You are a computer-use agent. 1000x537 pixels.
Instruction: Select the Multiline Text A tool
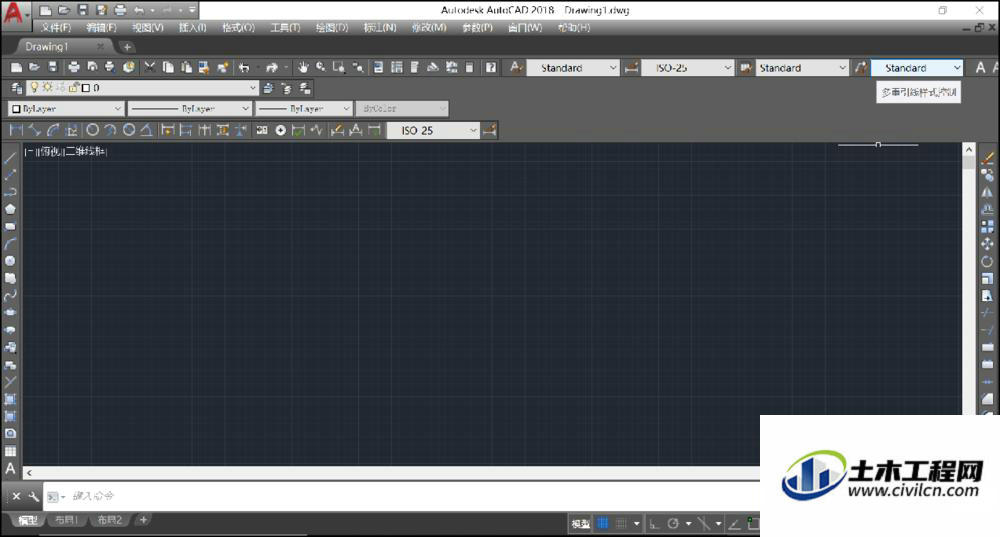click(10, 469)
